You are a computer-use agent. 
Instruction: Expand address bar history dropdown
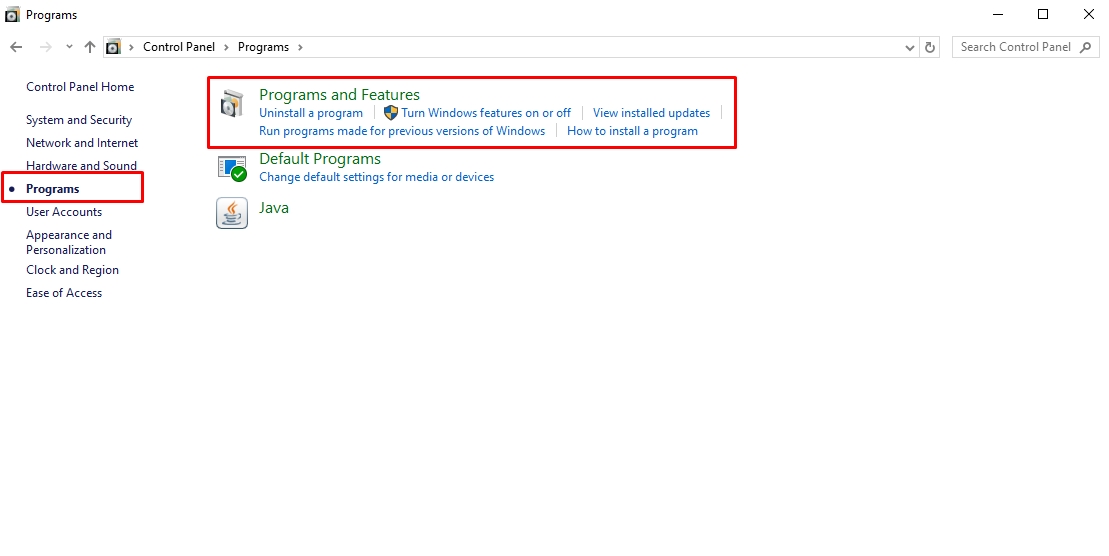point(910,47)
